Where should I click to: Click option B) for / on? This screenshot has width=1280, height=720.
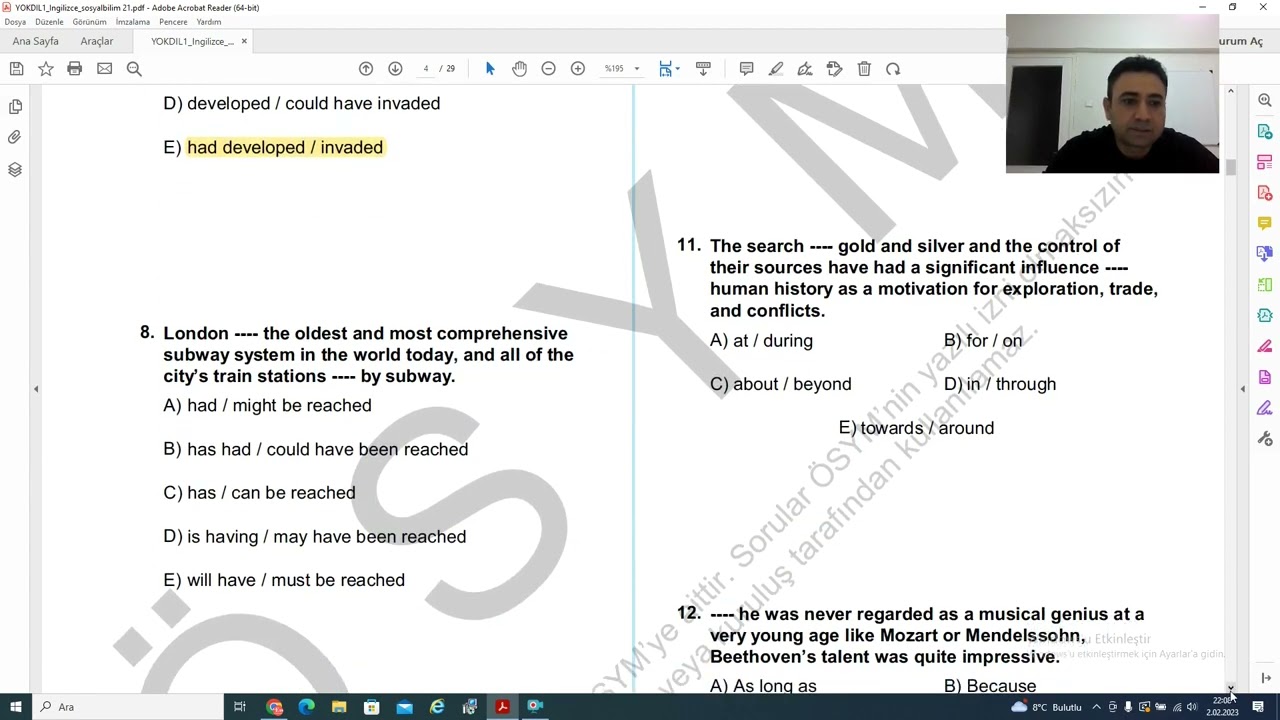[x=983, y=341]
